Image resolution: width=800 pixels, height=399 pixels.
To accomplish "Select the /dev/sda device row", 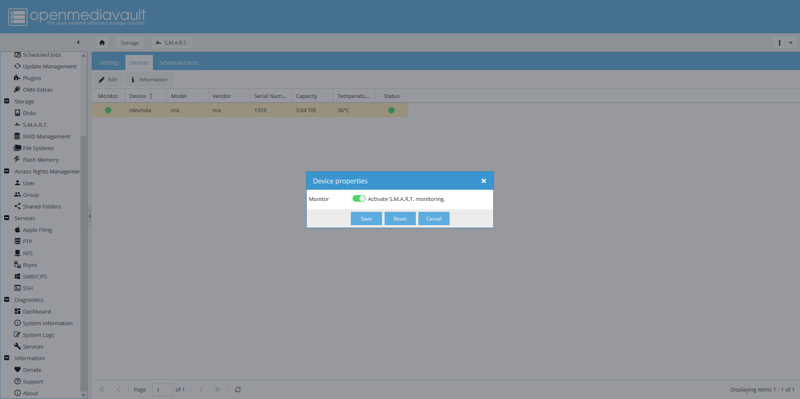I will [250, 110].
